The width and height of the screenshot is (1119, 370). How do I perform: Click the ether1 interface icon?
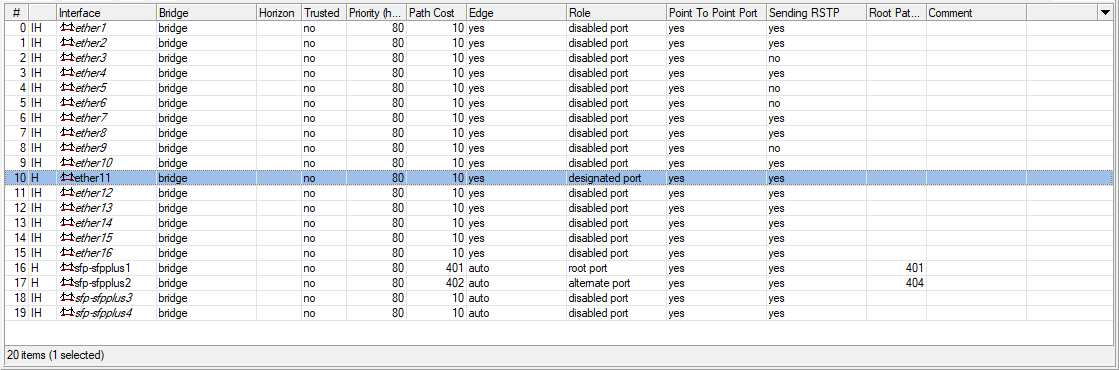[x=66, y=28]
